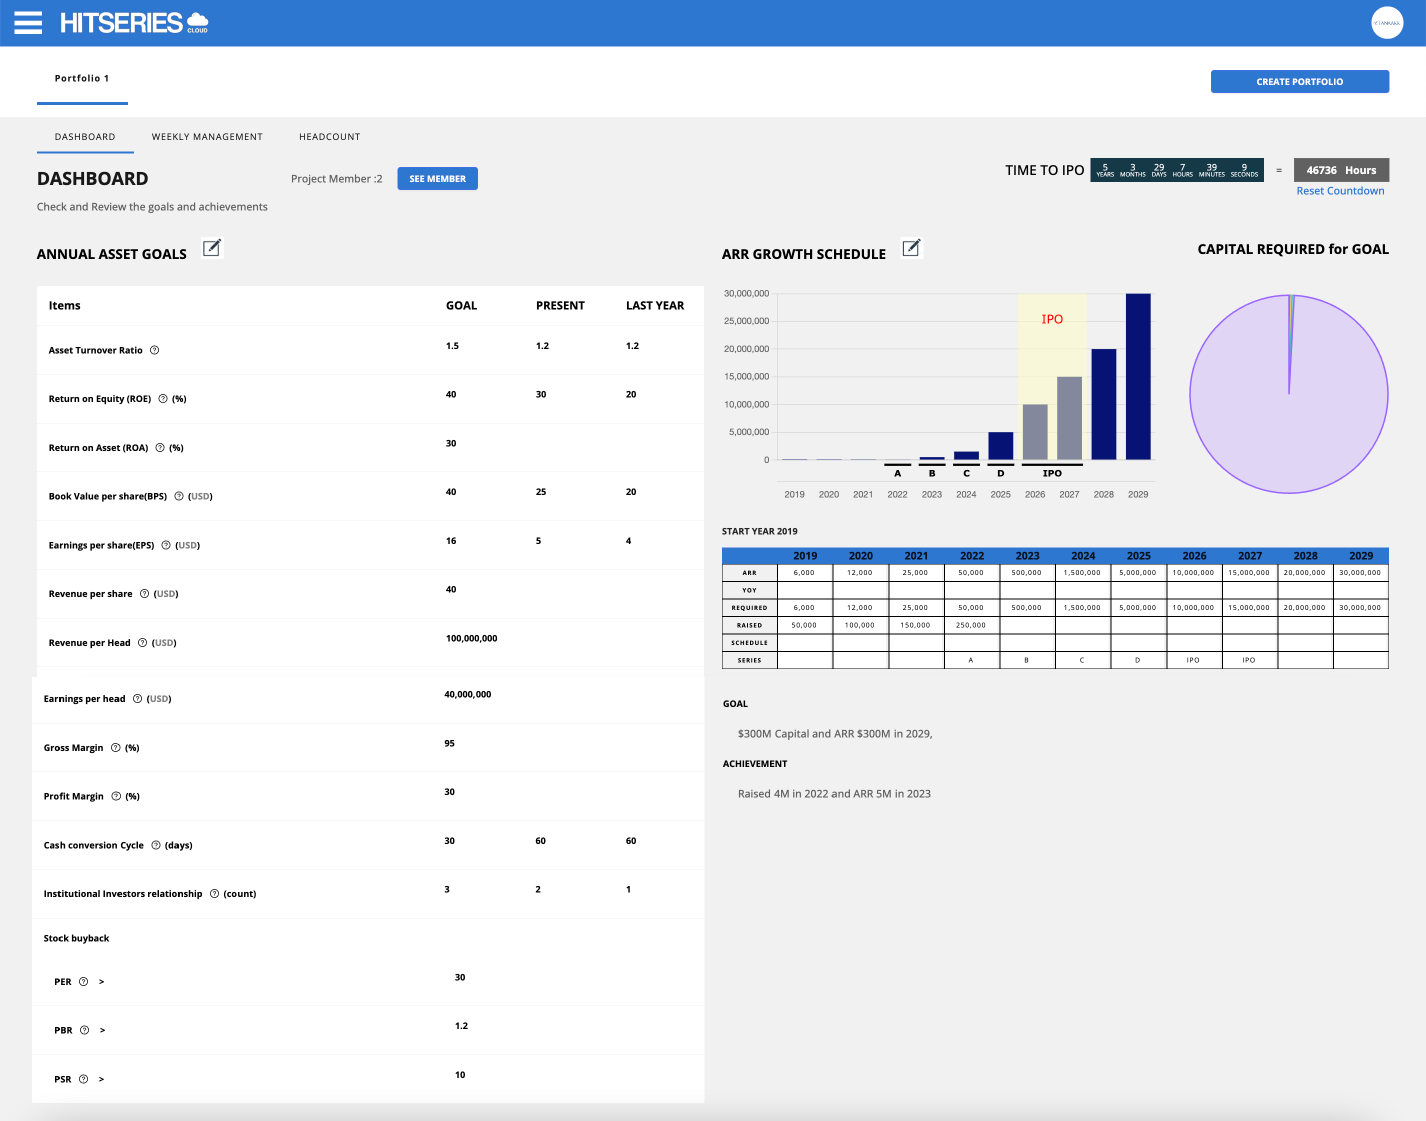This screenshot has height=1121, width=1426.
Task: Open the help icon beside Return on Equity (ROE)
Action: (x=162, y=398)
